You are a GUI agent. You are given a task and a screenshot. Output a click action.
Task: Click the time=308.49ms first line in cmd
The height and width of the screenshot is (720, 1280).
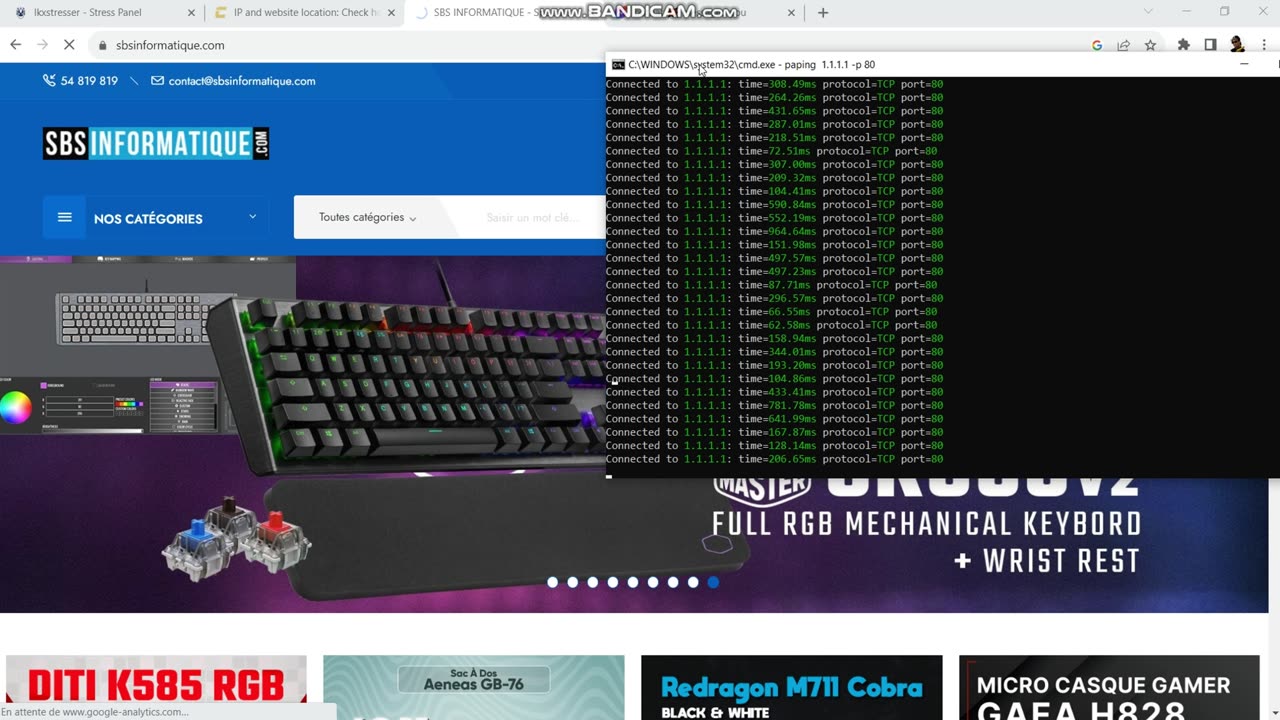click(x=774, y=84)
